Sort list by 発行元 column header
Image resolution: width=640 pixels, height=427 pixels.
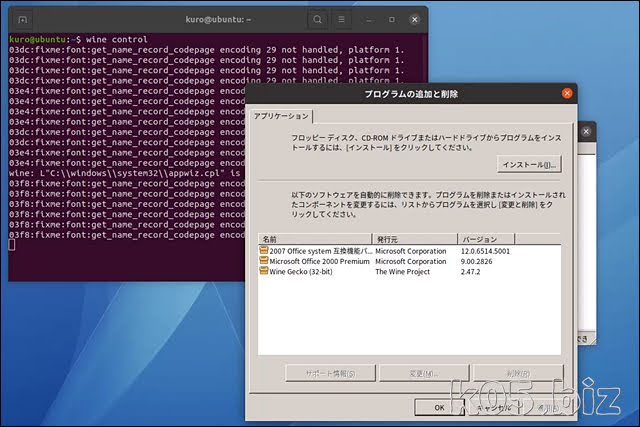[x=415, y=239]
